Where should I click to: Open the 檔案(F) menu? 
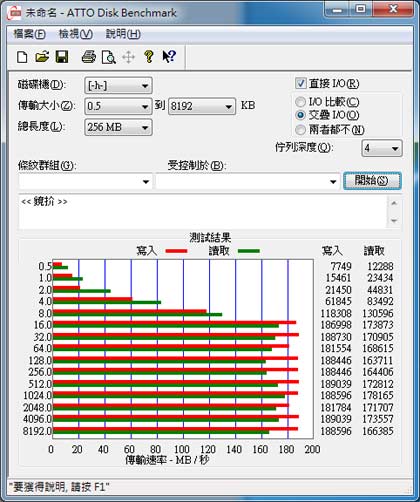tap(29, 34)
